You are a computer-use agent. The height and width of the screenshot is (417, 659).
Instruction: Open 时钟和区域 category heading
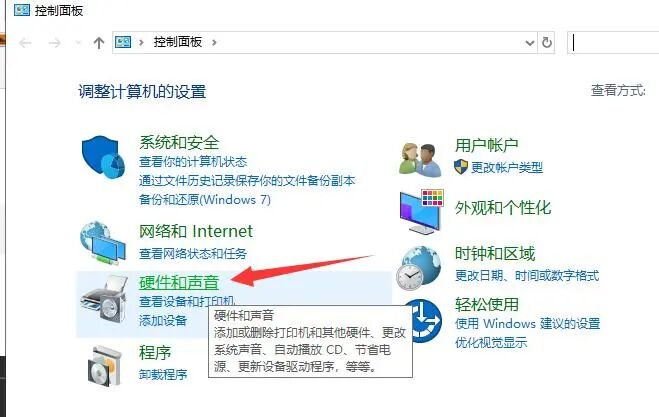point(495,253)
